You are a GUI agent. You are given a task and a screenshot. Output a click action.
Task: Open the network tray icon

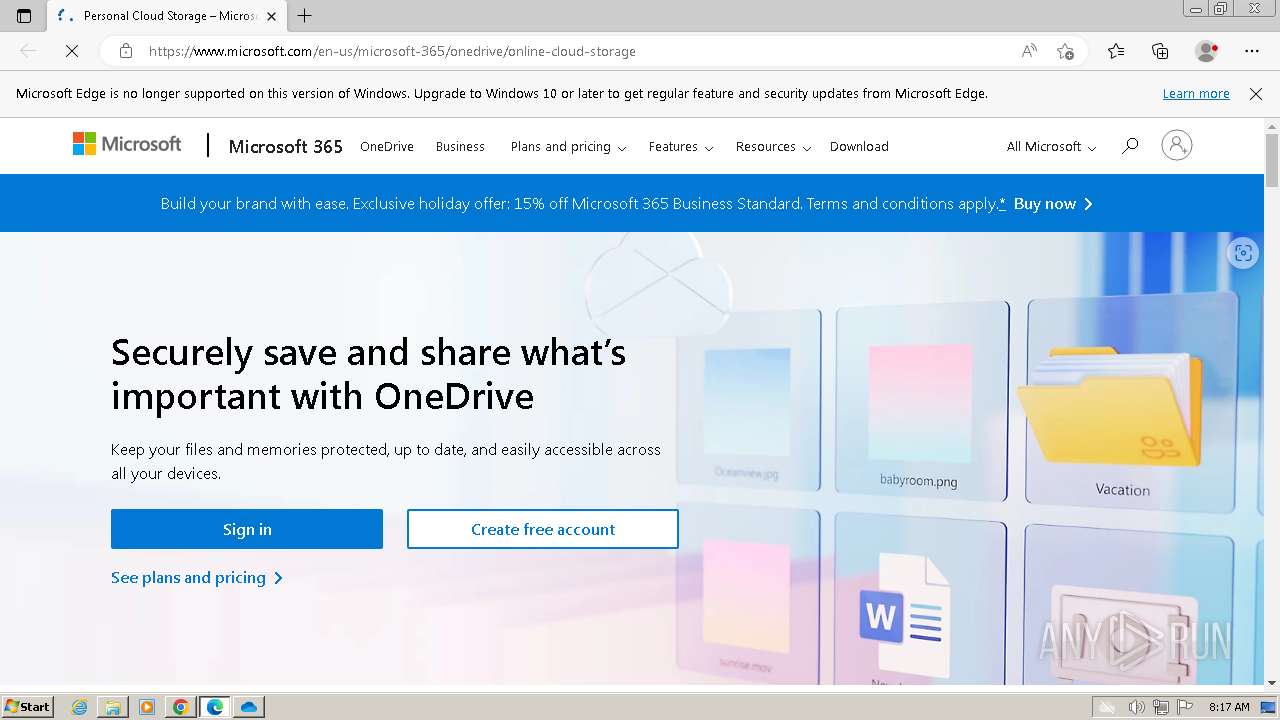tap(1160, 707)
